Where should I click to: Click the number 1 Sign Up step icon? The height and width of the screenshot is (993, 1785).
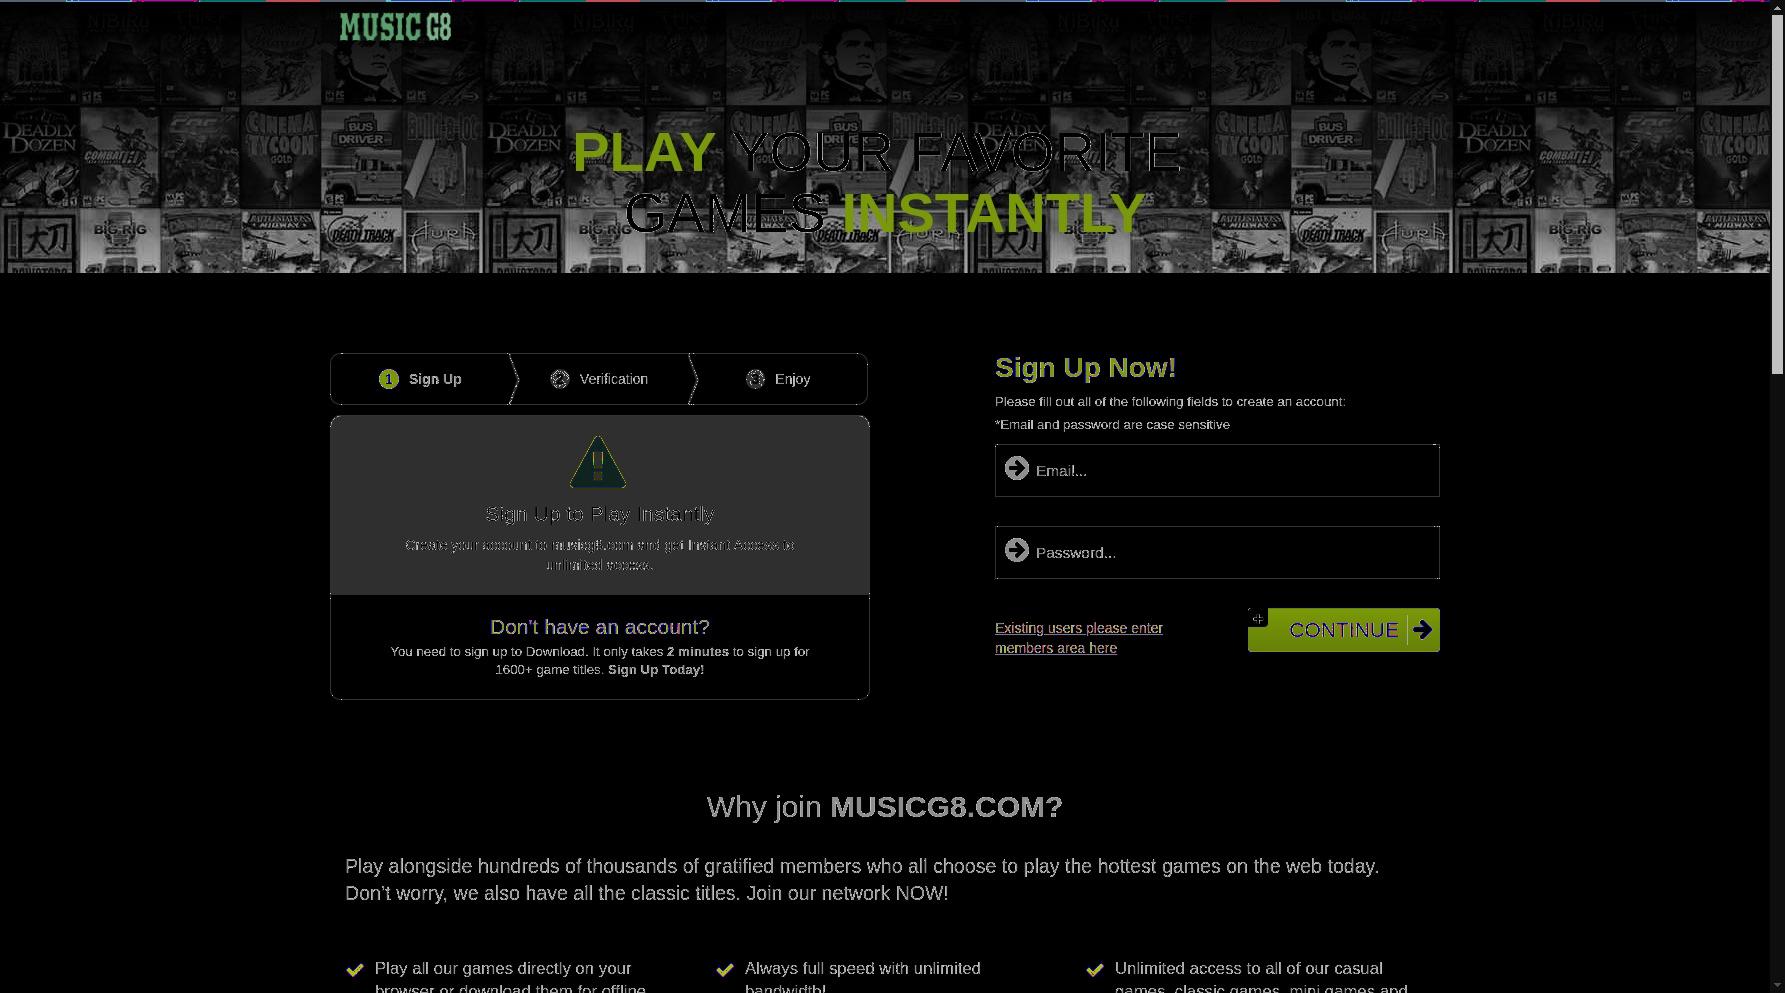389,379
